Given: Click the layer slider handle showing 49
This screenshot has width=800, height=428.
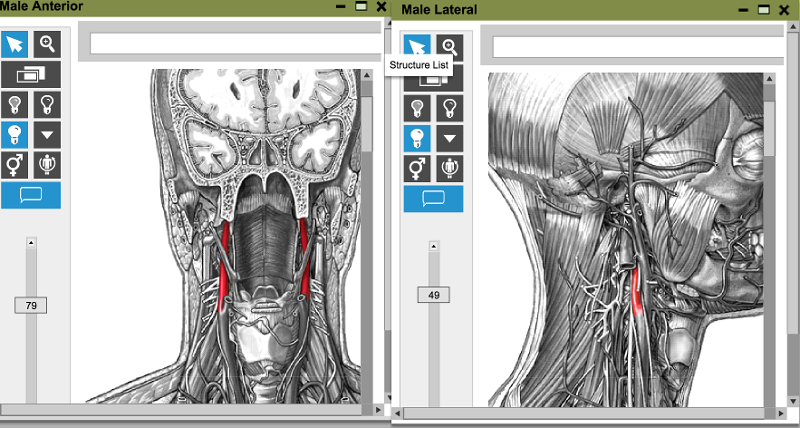Looking at the screenshot, I should tap(434, 295).
